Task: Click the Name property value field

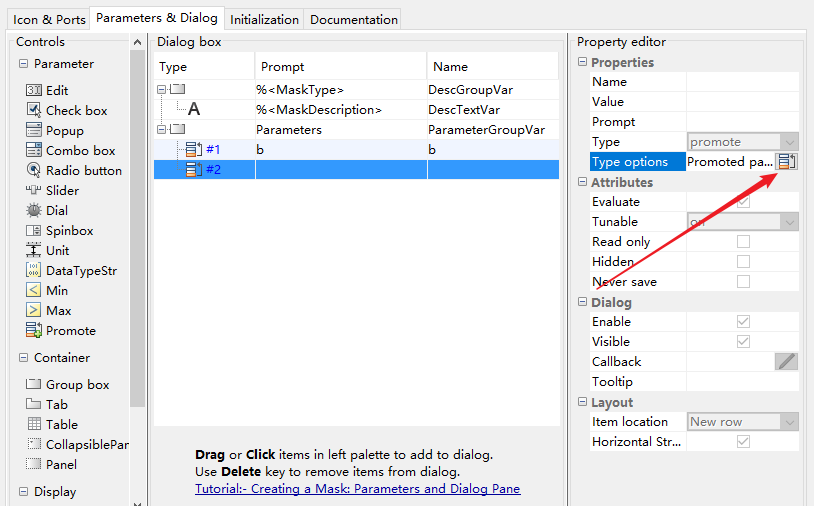Action: click(x=742, y=81)
